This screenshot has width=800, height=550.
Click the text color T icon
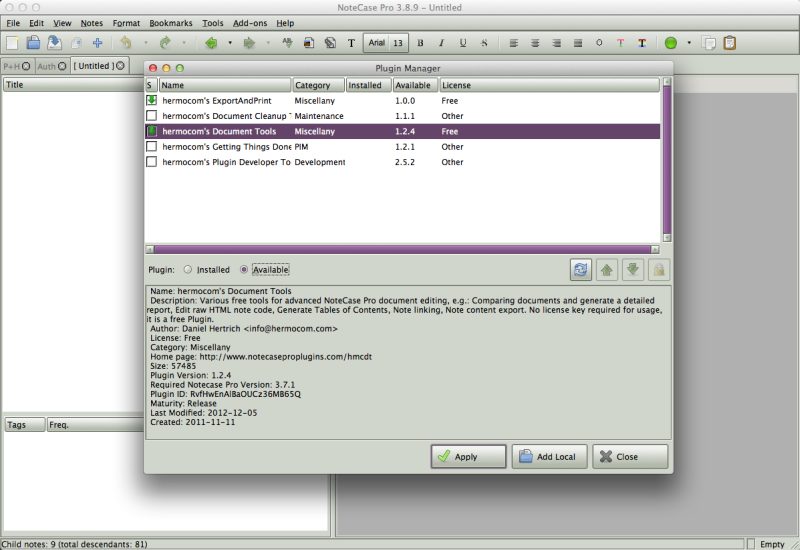coord(620,43)
